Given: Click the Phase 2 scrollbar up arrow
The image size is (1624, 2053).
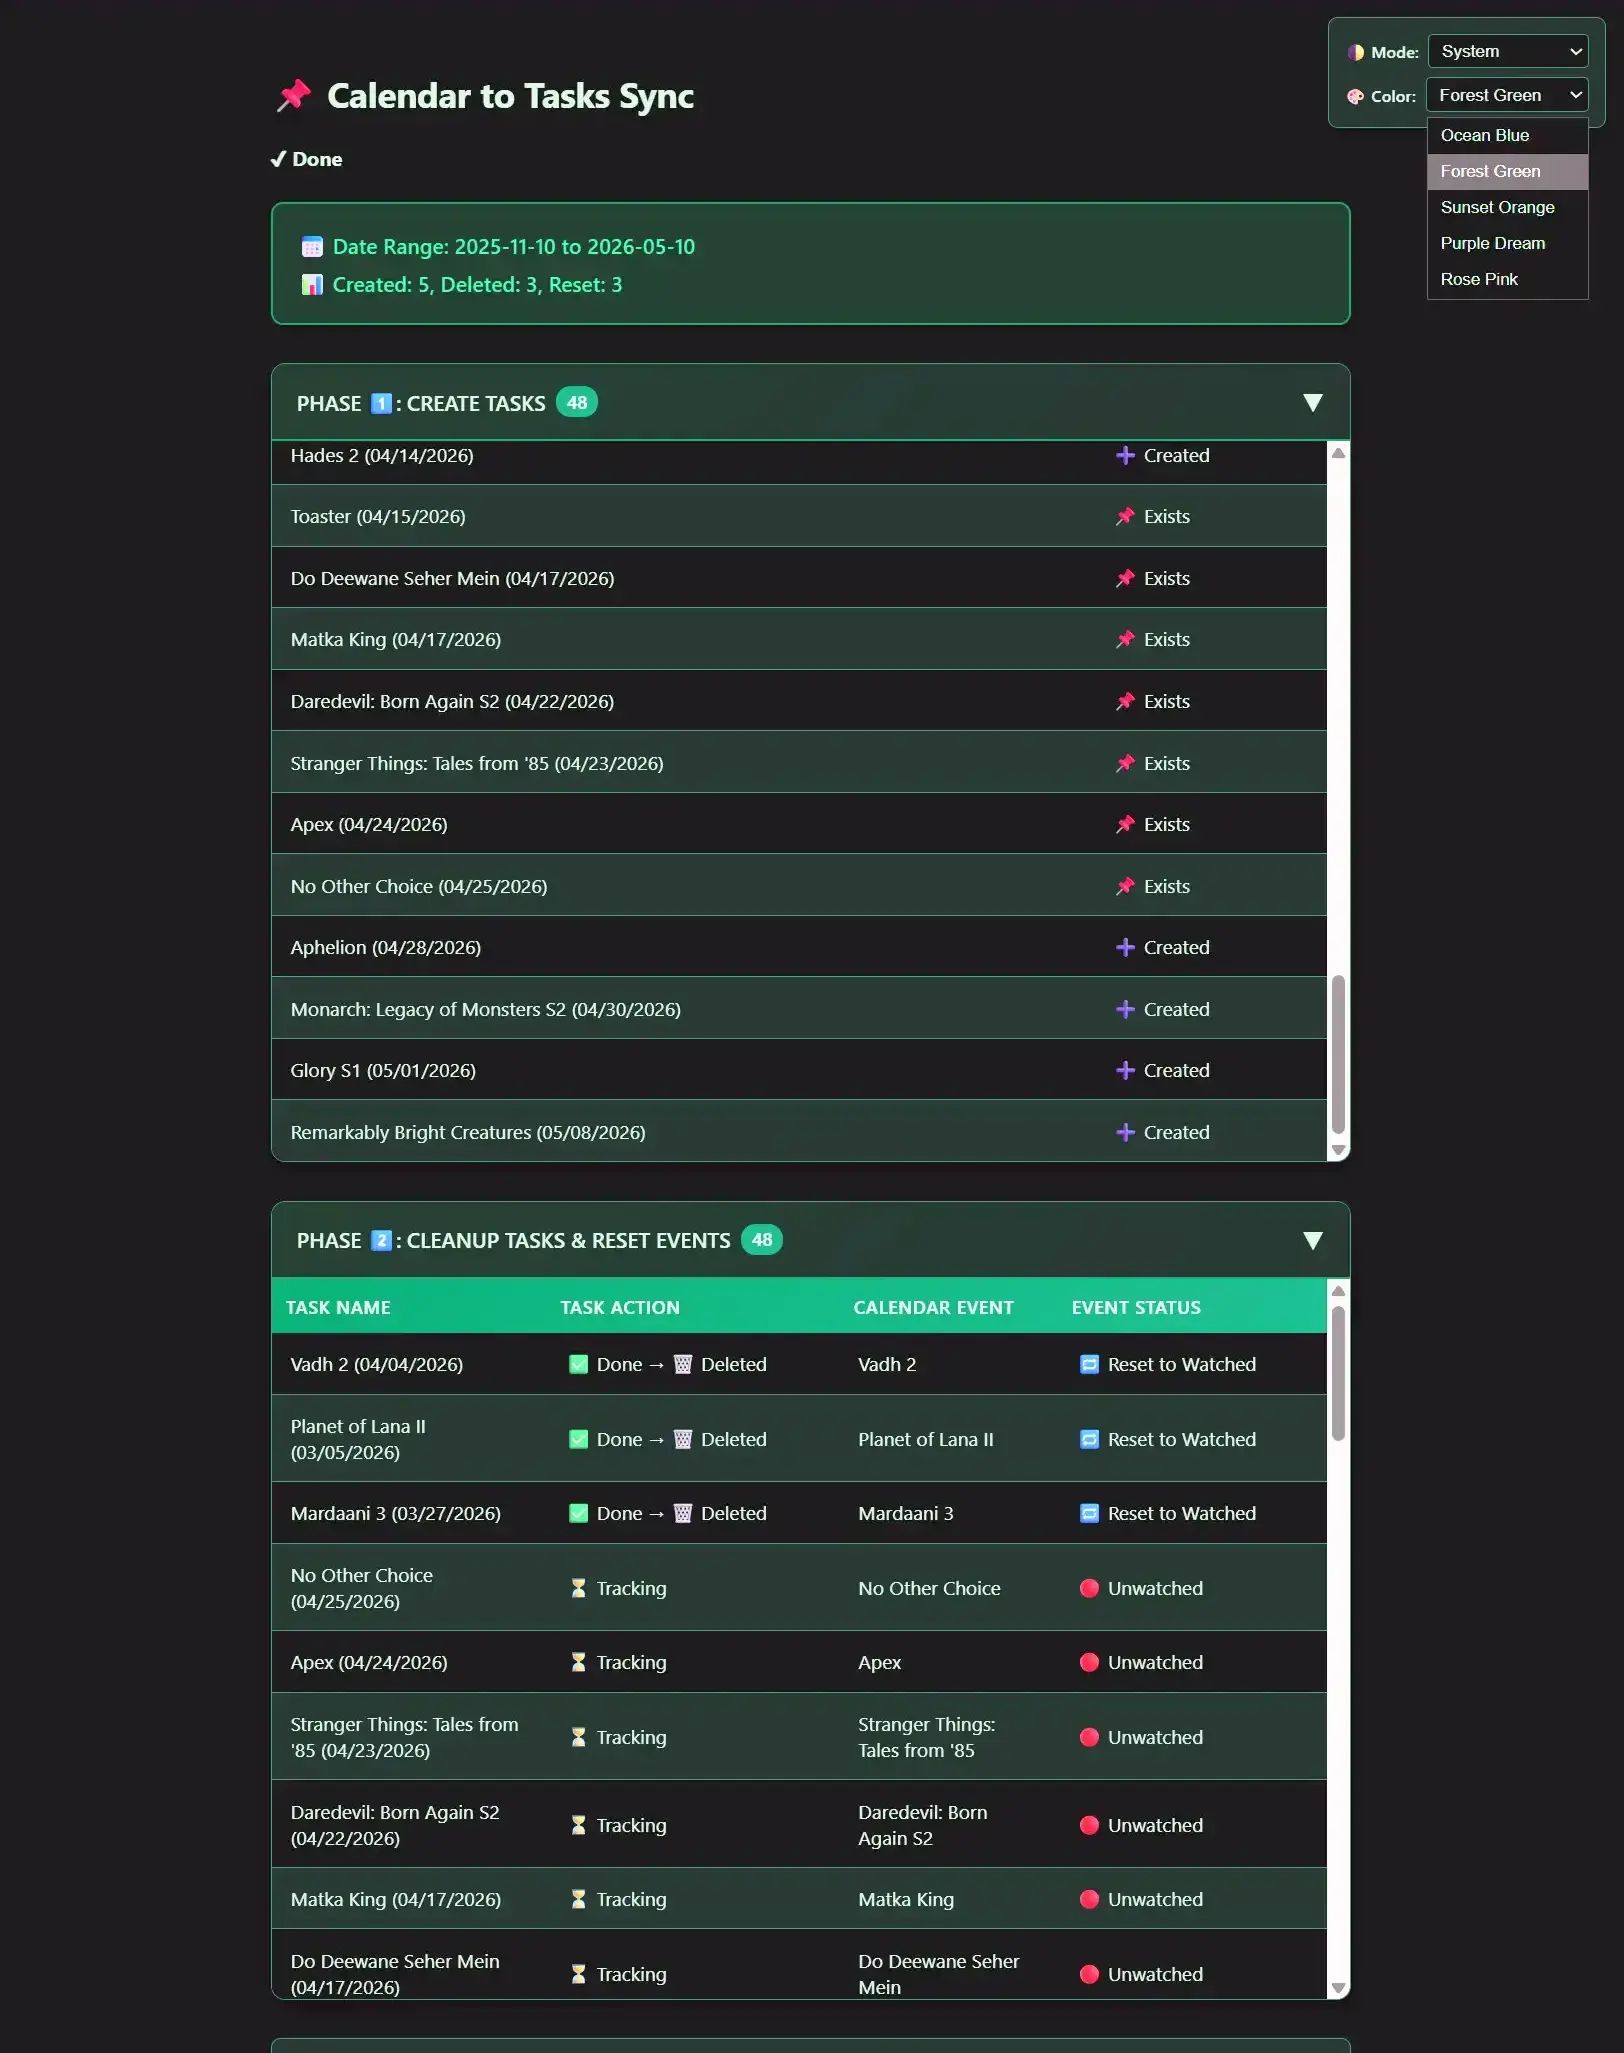Looking at the screenshot, I should (1338, 1291).
